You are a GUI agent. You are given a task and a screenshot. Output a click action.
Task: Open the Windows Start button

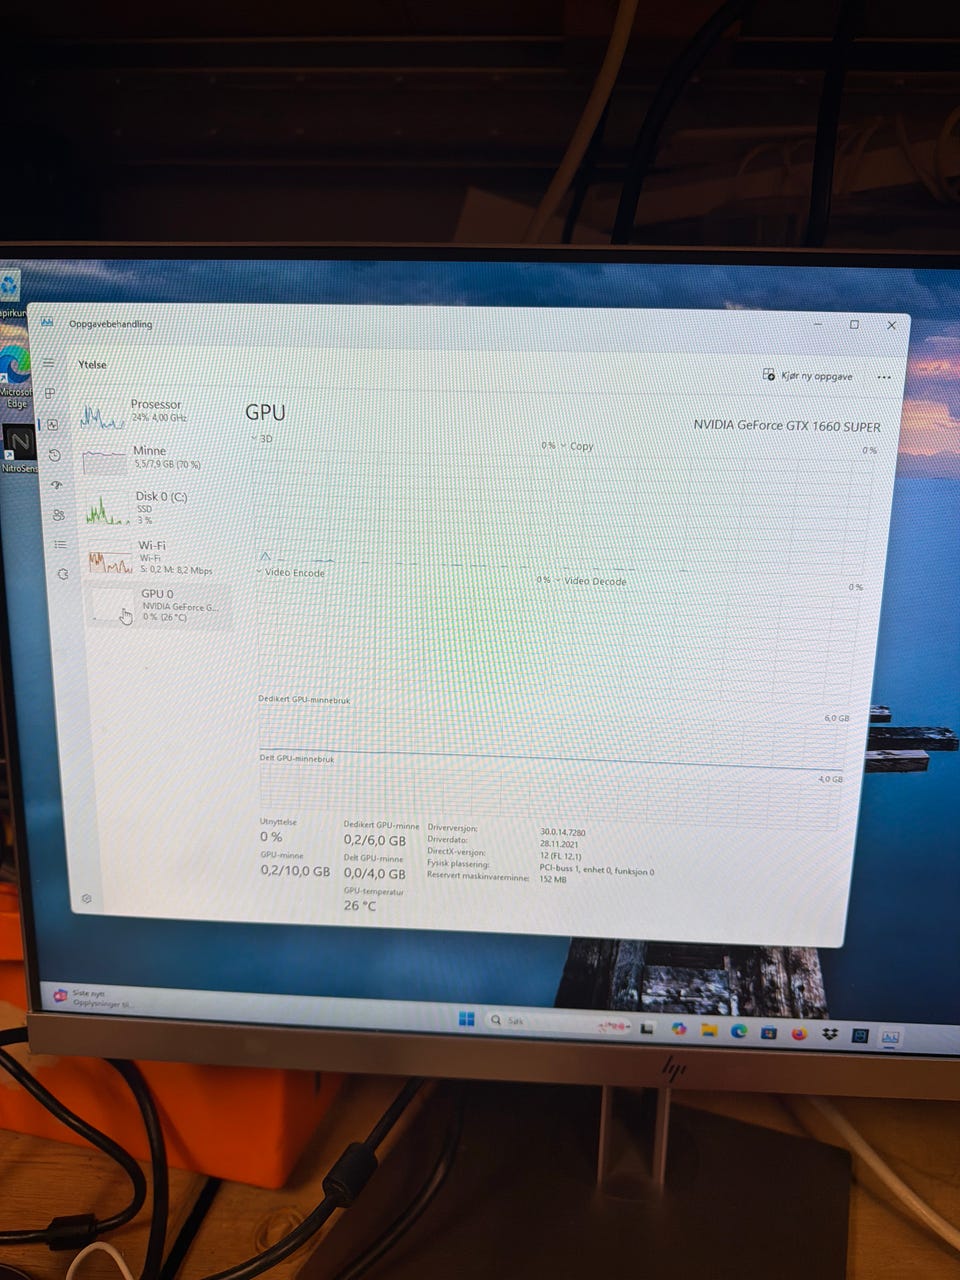point(466,1019)
